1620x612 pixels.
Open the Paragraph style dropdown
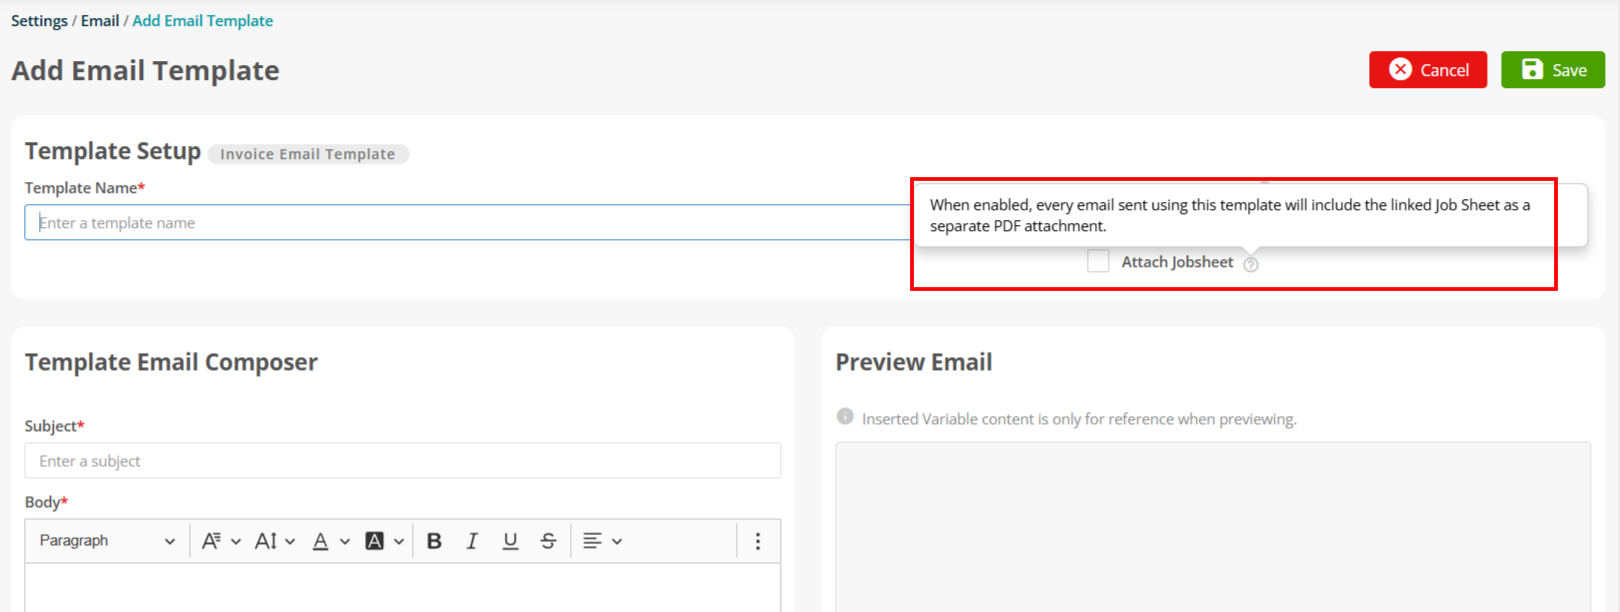tap(107, 541)
